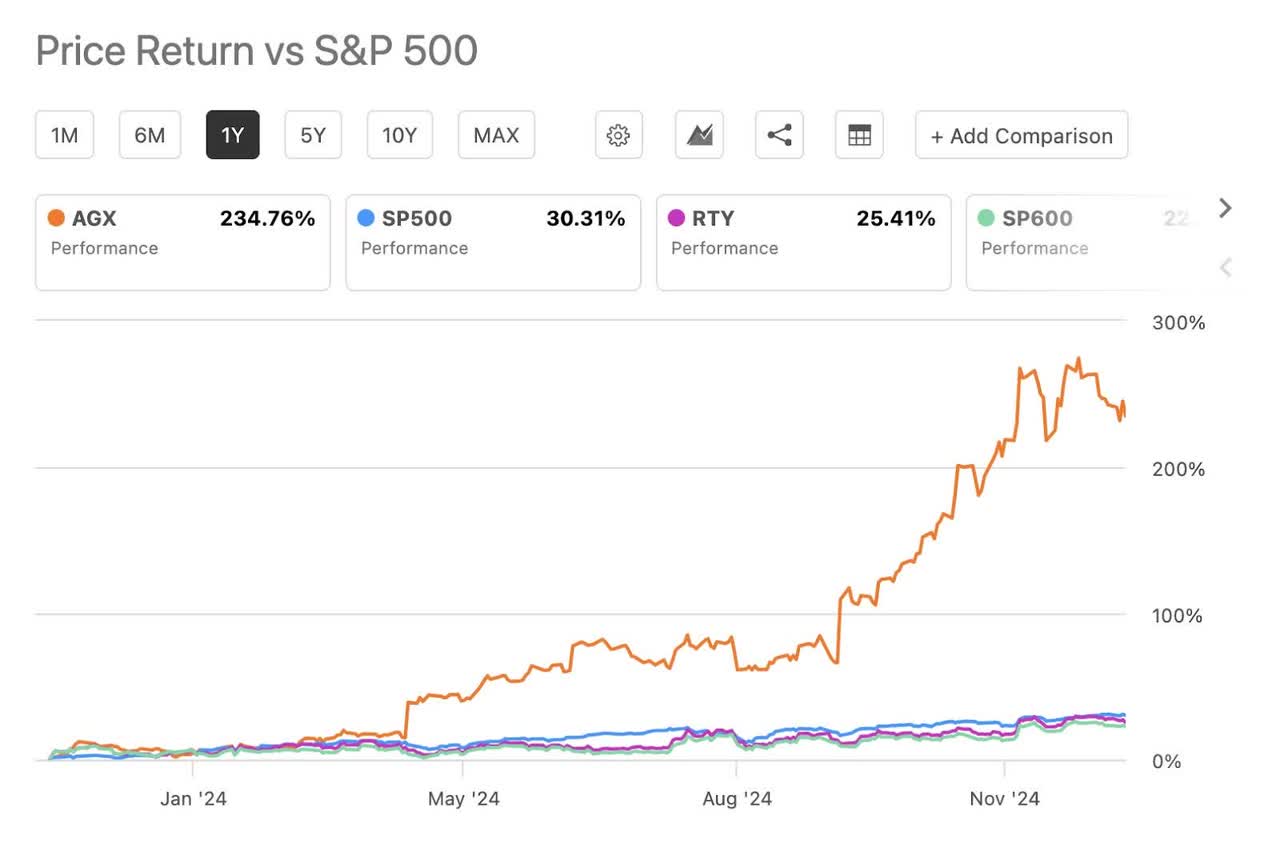
Task: Click the magenta RTY series color dot
Action: pos(677,218)
